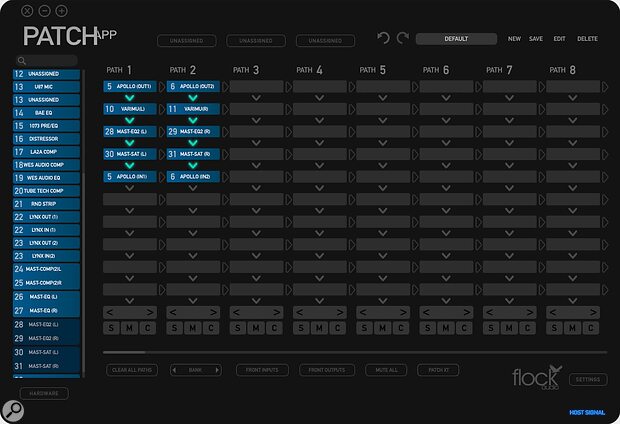The image size is (620, 424).
Task: Select DISTRESSOR in hardware list
Action: (x=46, y=139)
